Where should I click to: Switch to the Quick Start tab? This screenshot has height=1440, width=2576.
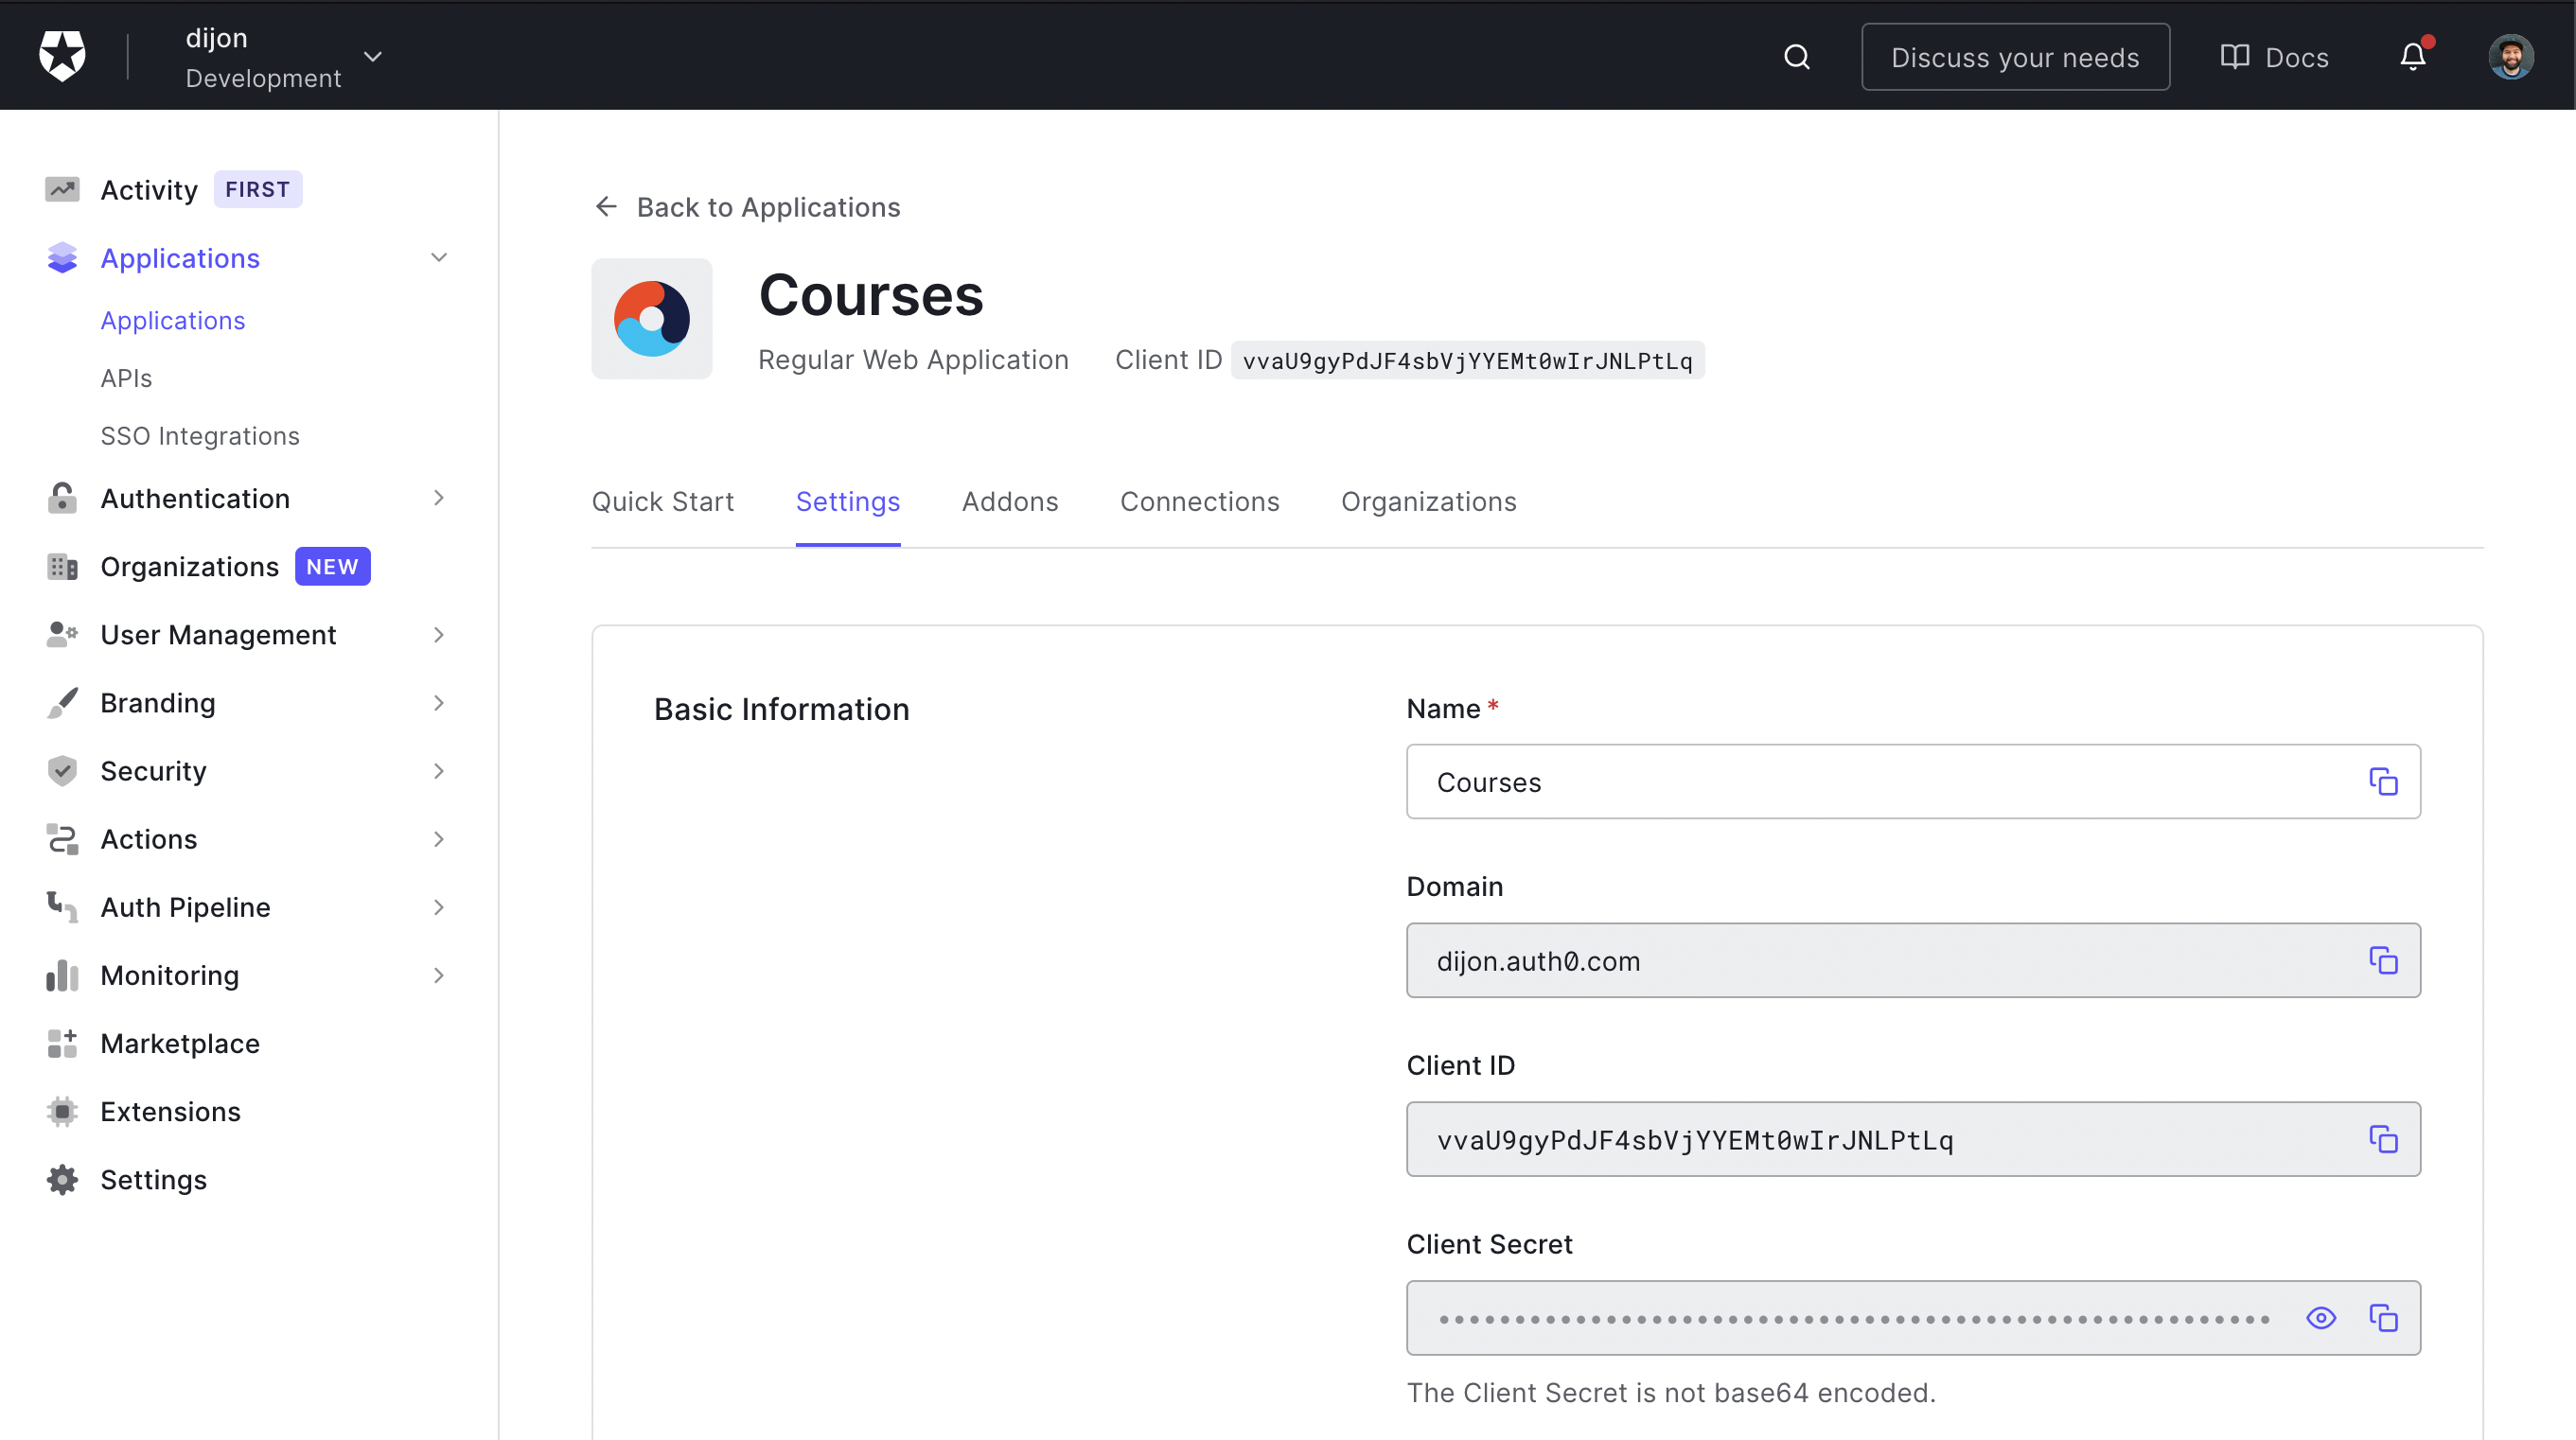(x=663, y=501)
